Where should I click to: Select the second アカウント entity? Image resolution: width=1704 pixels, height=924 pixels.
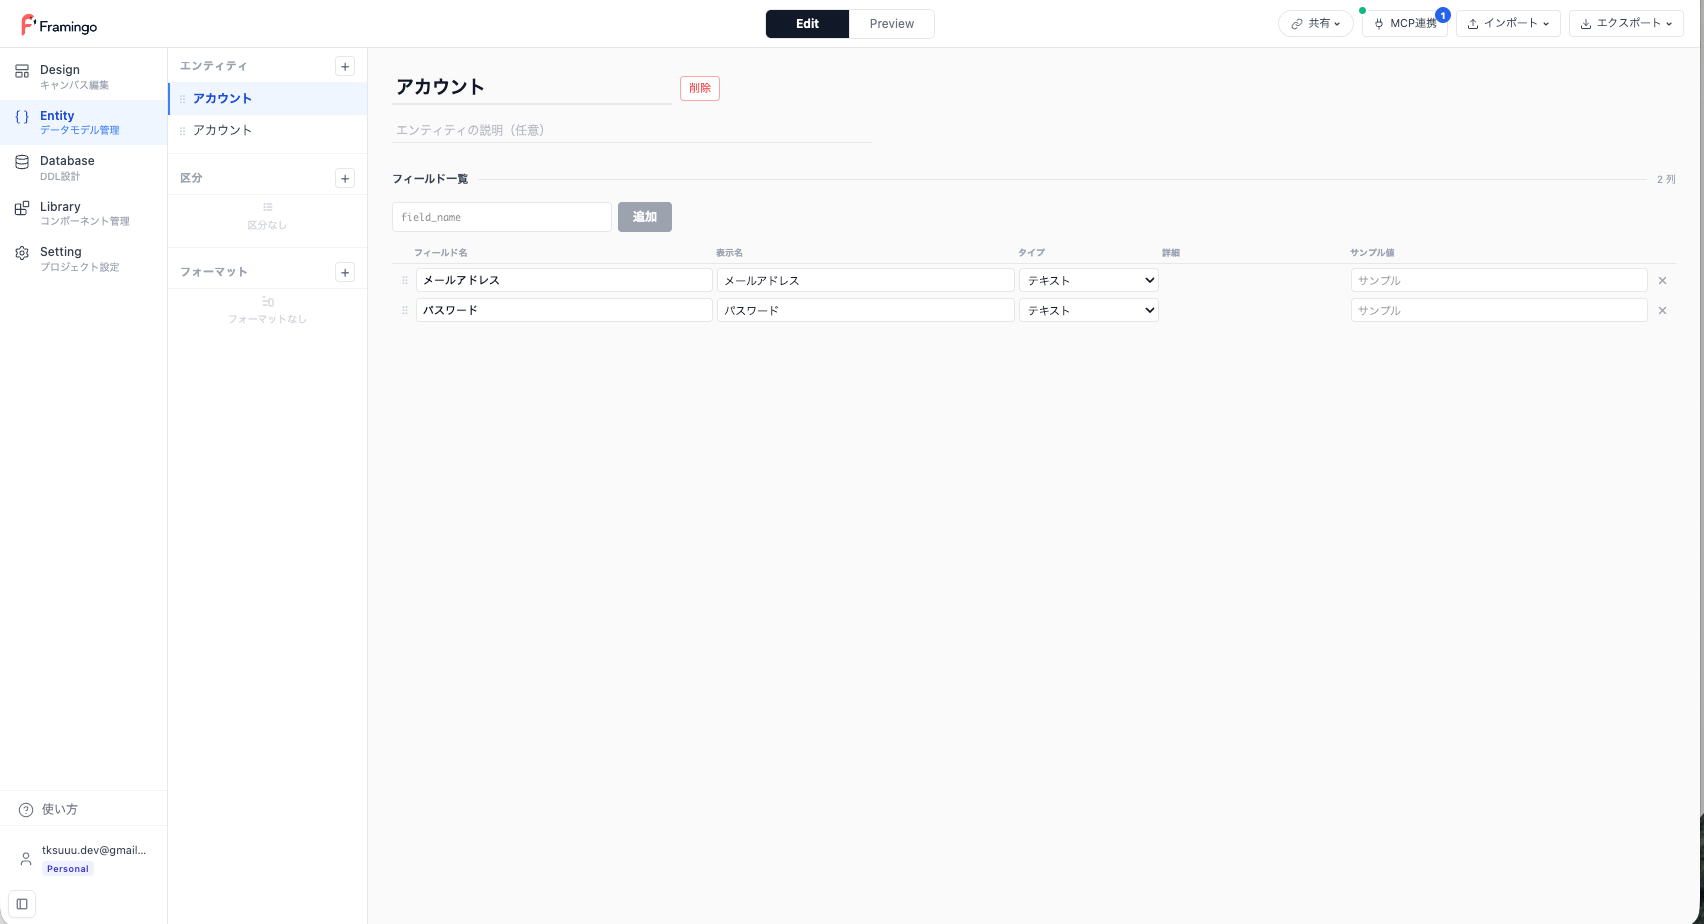coord(268,131)
